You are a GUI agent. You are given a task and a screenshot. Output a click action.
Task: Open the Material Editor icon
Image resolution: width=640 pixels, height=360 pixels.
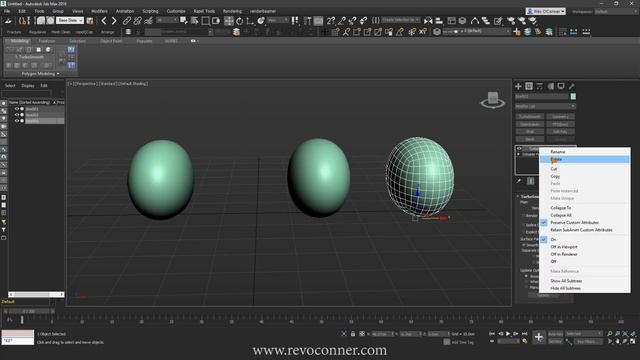pos(498,20)
